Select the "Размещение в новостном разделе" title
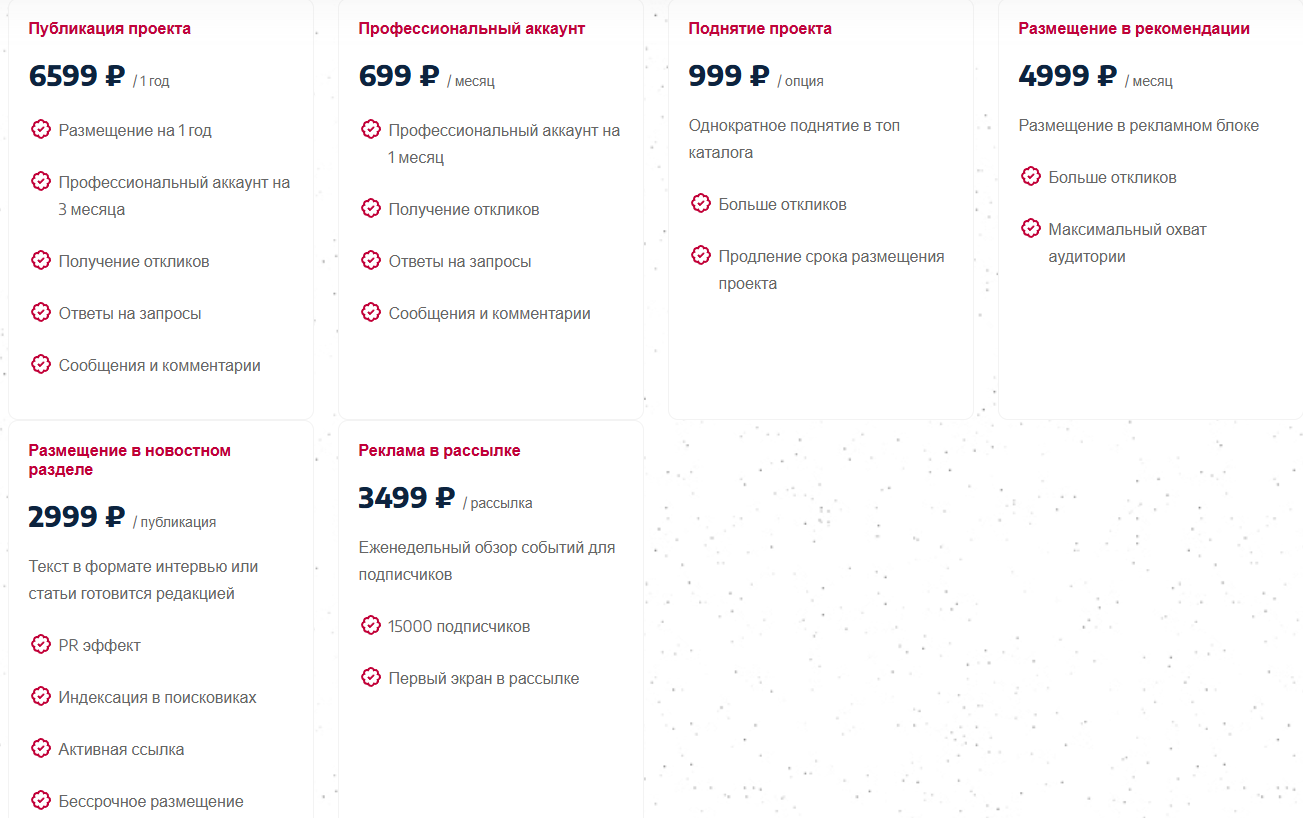 coord(129,460)
